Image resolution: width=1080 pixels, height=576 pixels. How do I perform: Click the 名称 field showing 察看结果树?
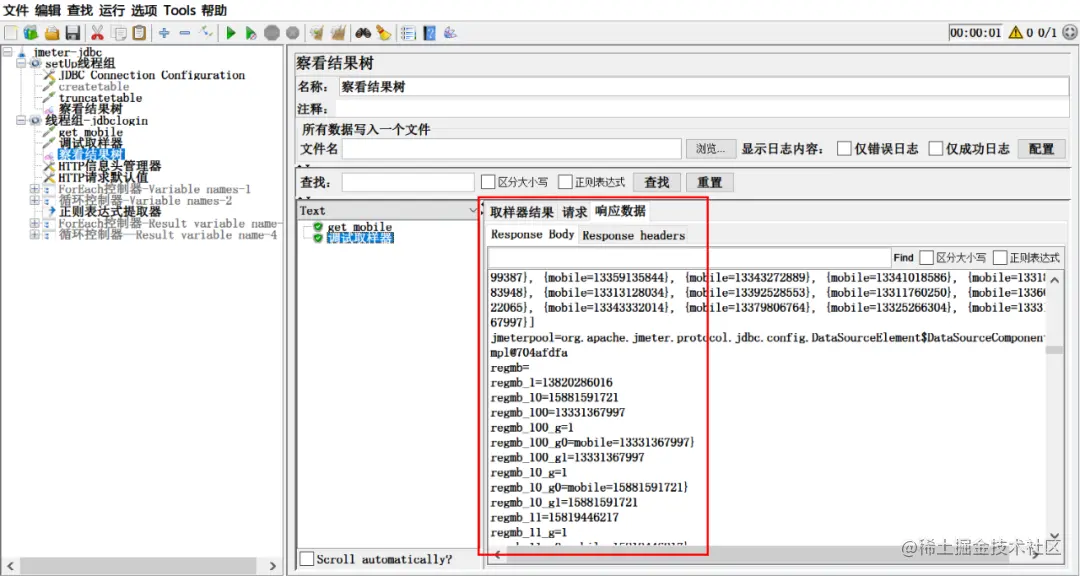(704, 87)
